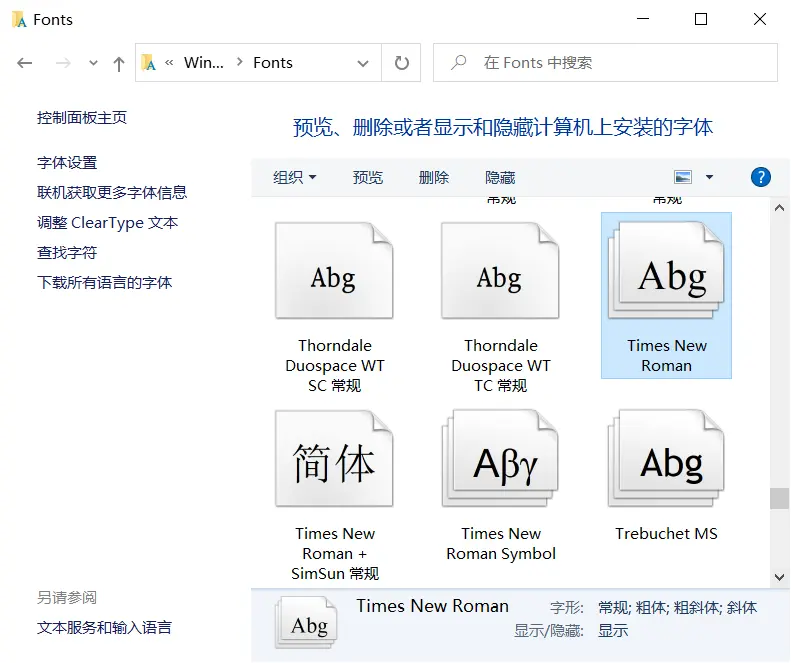Click the Times New Roman Symbol label
The image size is (791, 663).
501,543
